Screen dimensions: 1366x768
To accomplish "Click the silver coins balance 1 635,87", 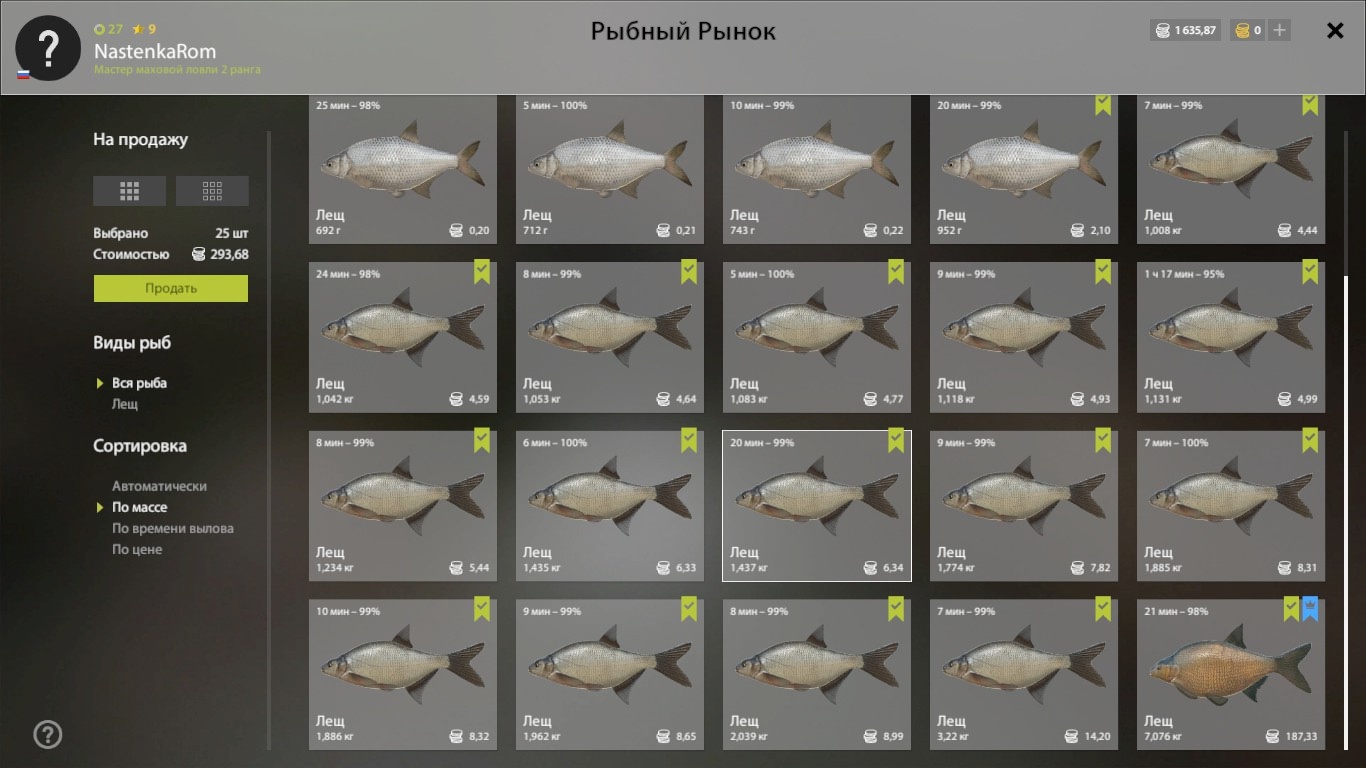I will point(1185,31).
